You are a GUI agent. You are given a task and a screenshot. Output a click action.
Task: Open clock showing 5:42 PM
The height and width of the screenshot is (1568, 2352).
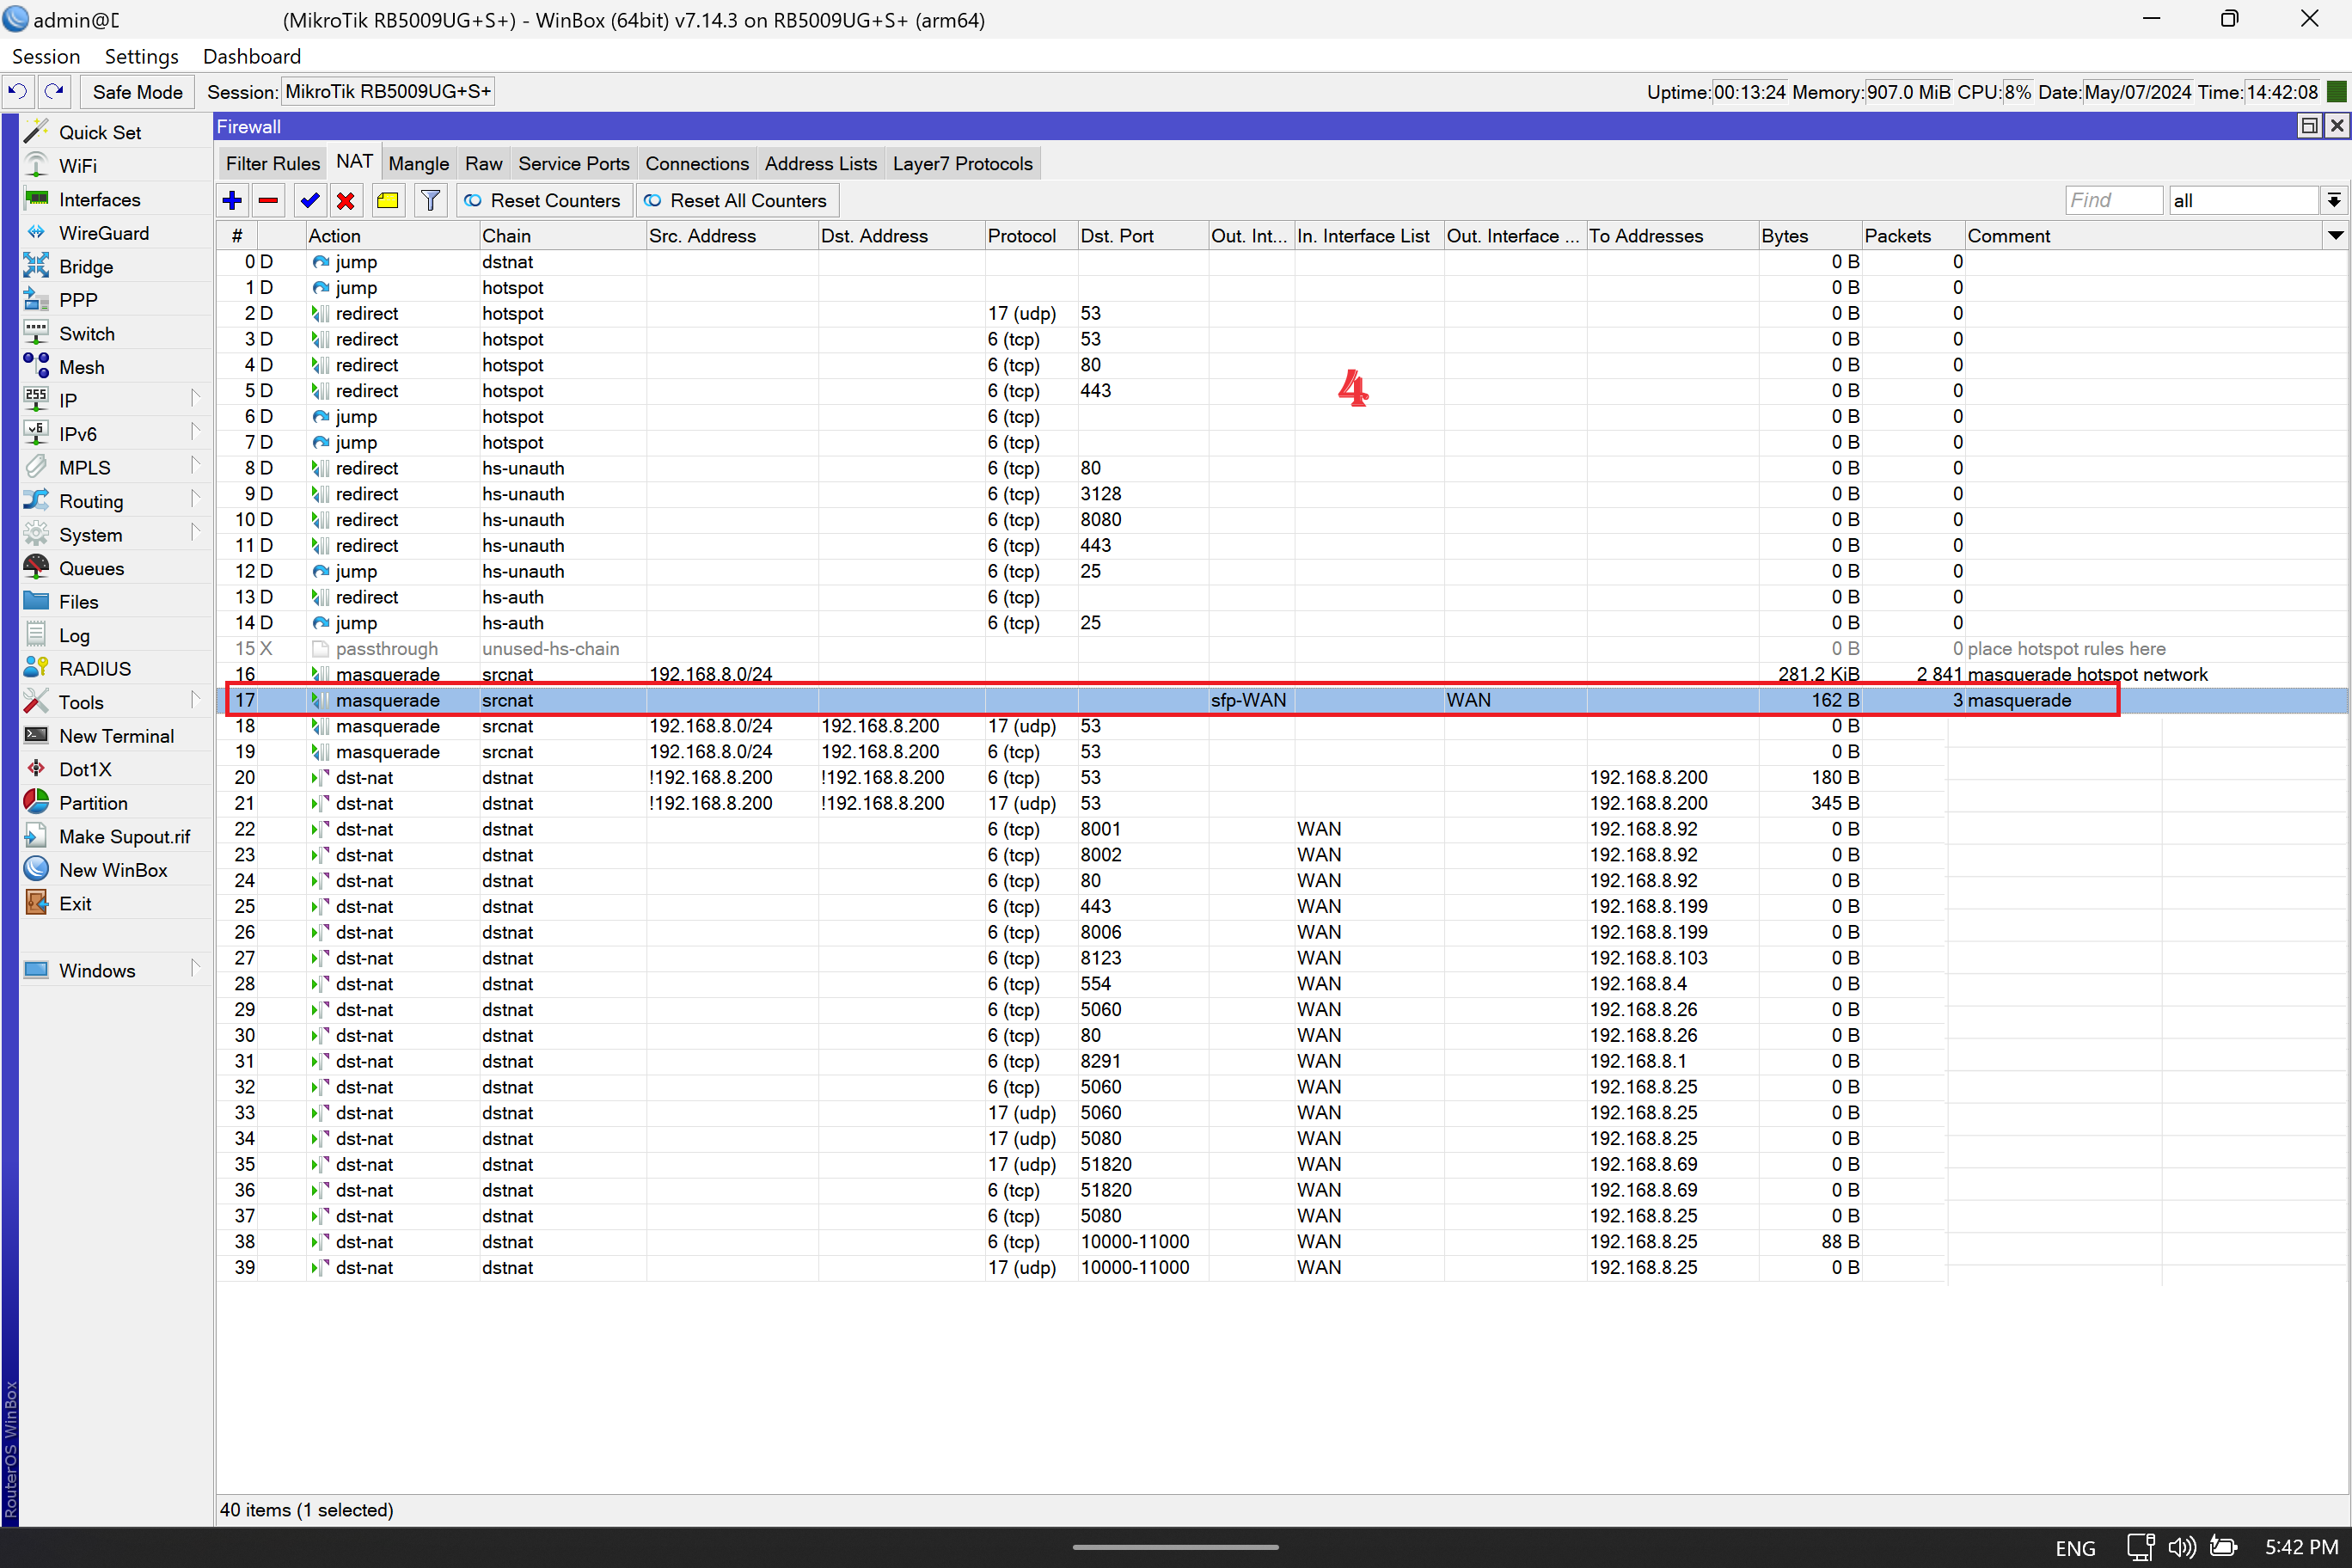tap(2300, 1547)
